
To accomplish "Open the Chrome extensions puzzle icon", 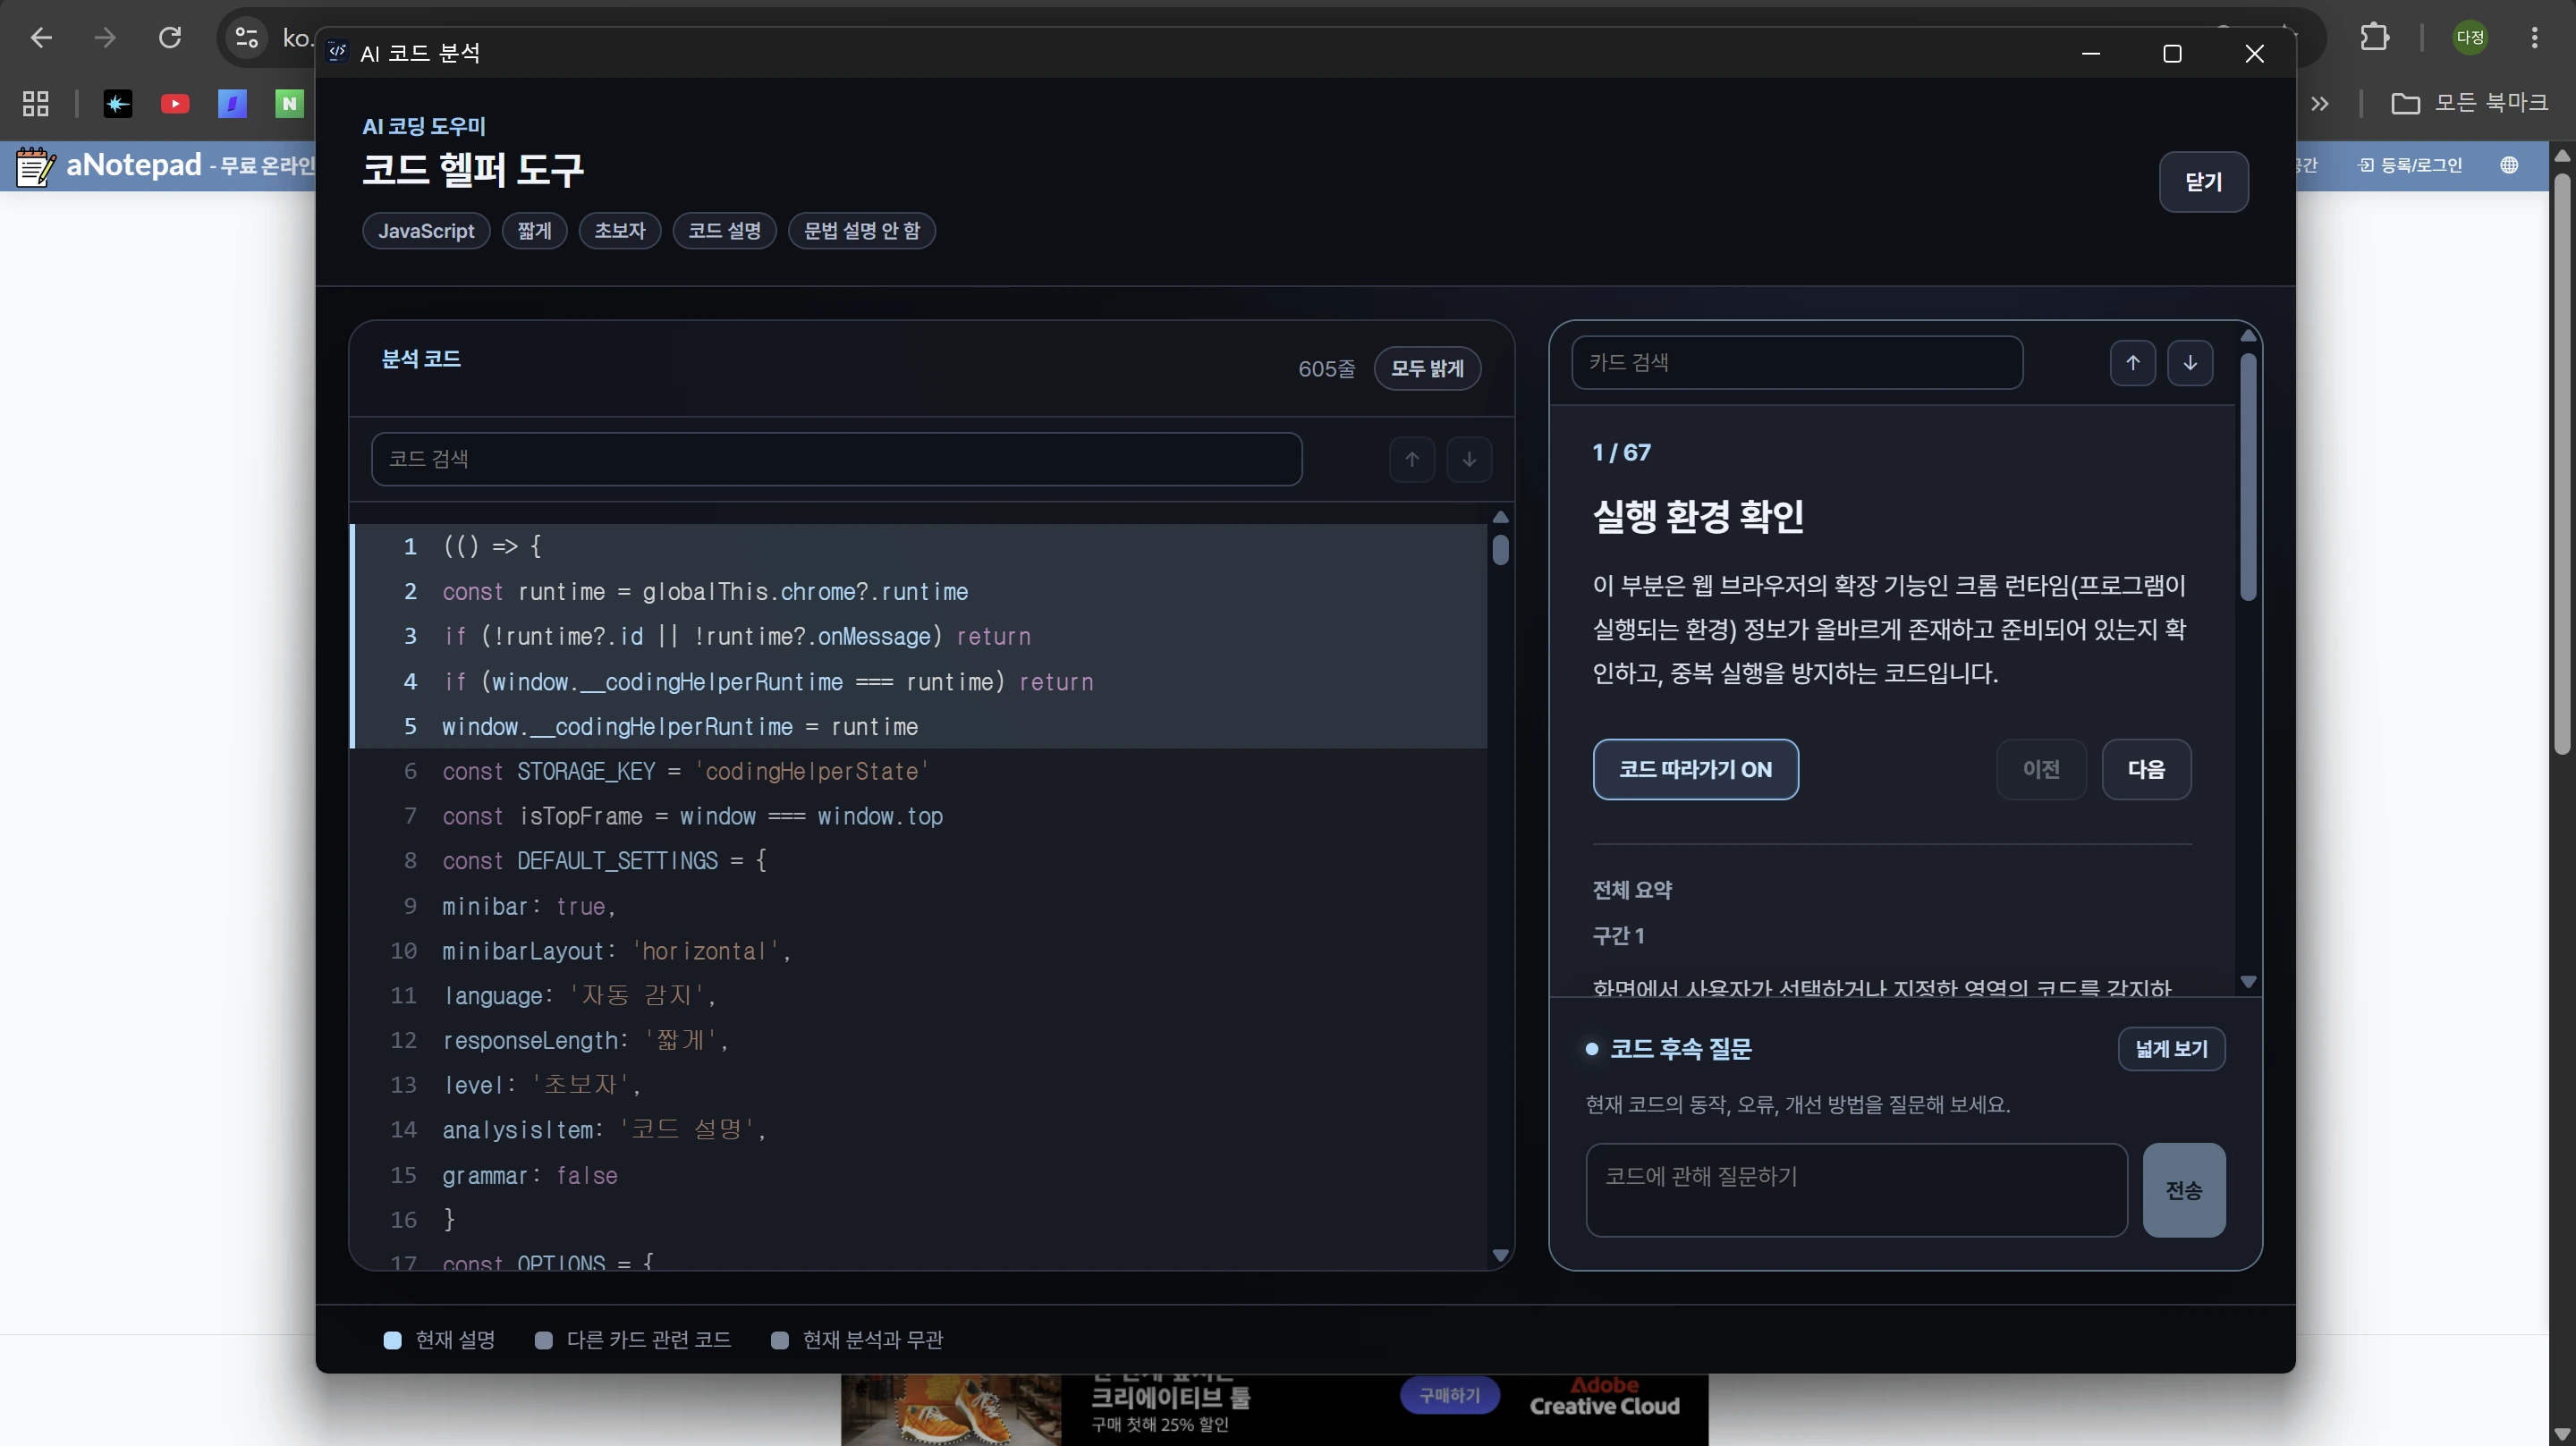I will 2375,38.
